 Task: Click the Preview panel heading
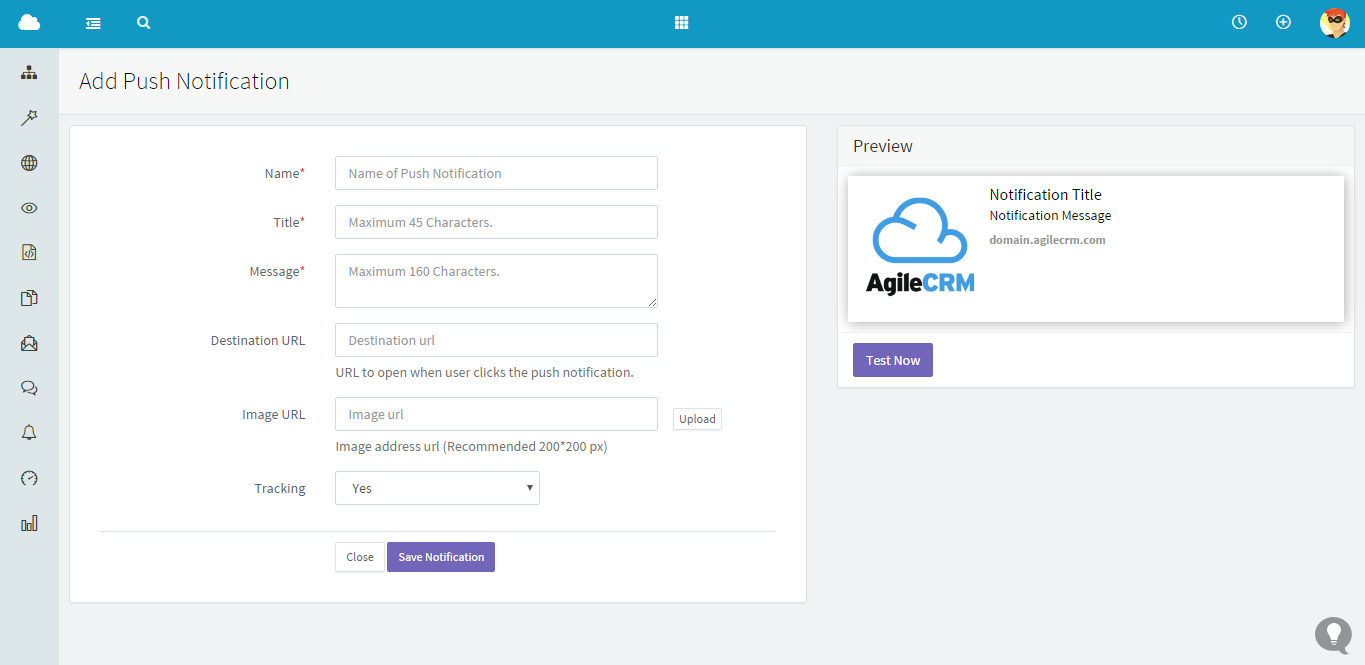click(x=883, y=146)
